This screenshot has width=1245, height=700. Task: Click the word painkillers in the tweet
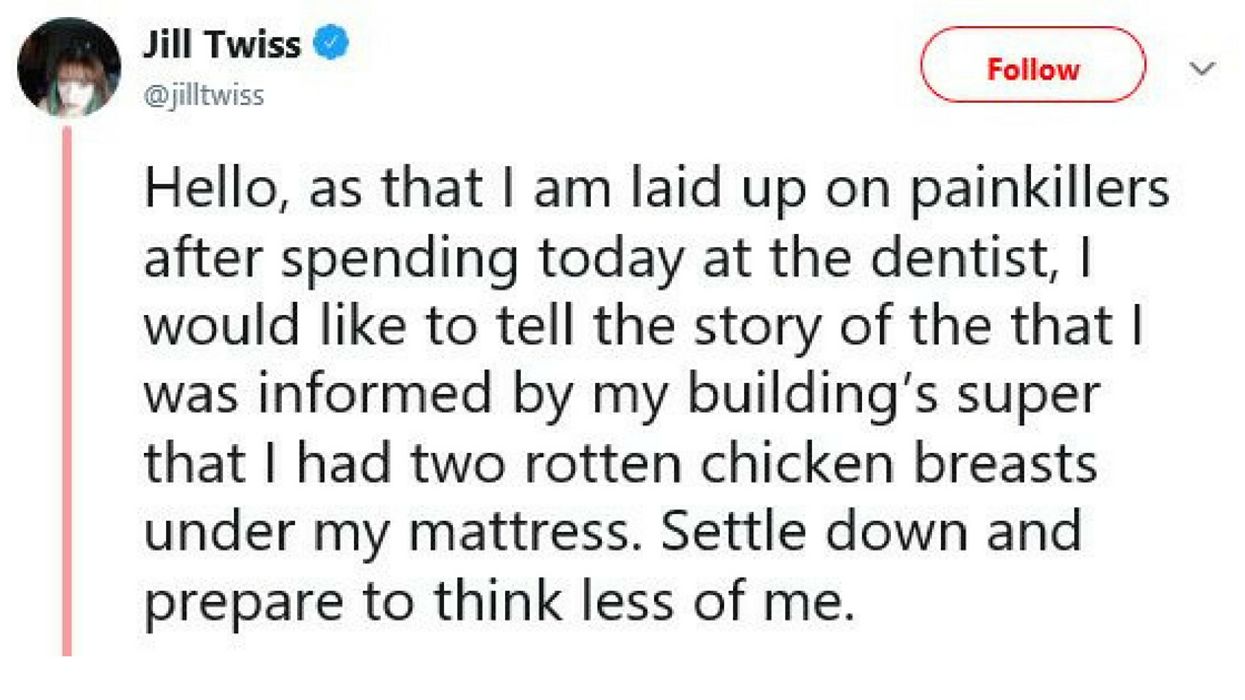(1042, 190)
